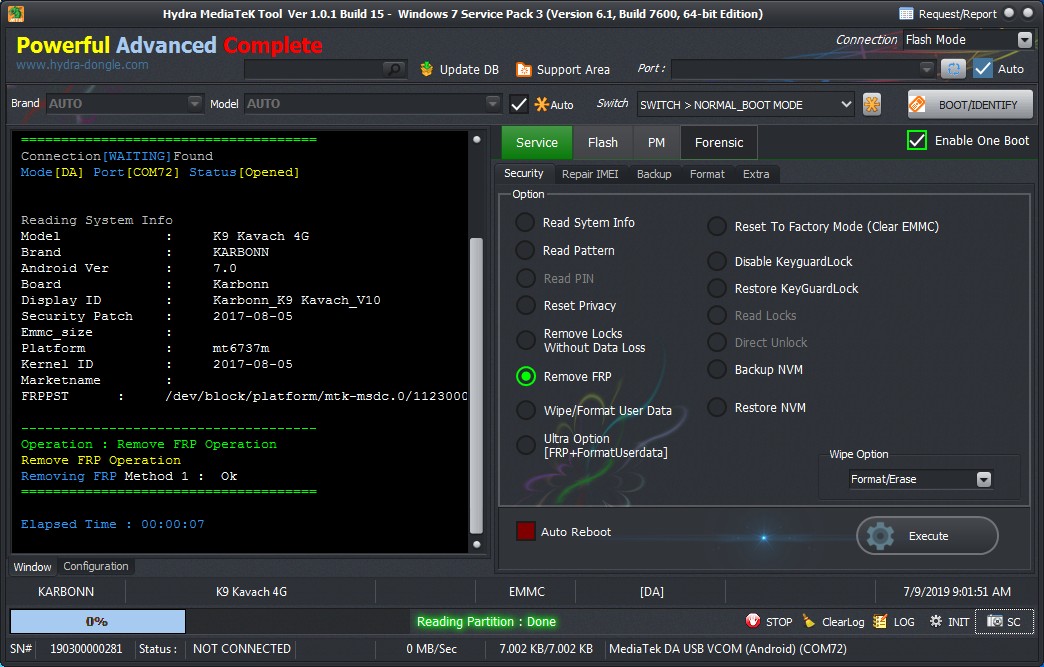Open the Backup sub-tab
Image resolution: width=1044 pixels, height=667 pixels.
[654, 174]
